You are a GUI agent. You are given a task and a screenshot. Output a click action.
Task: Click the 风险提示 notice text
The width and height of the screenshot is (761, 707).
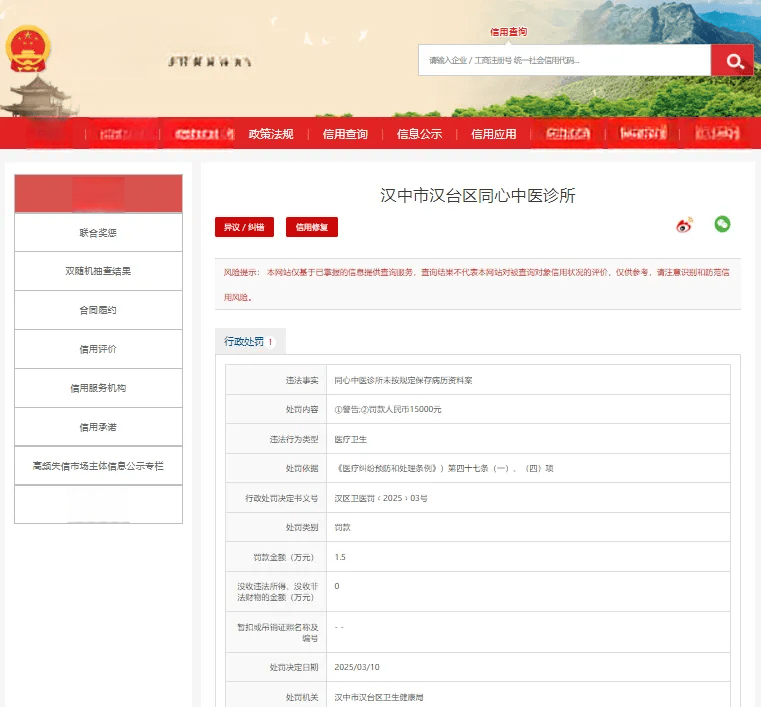pos(476,284)
